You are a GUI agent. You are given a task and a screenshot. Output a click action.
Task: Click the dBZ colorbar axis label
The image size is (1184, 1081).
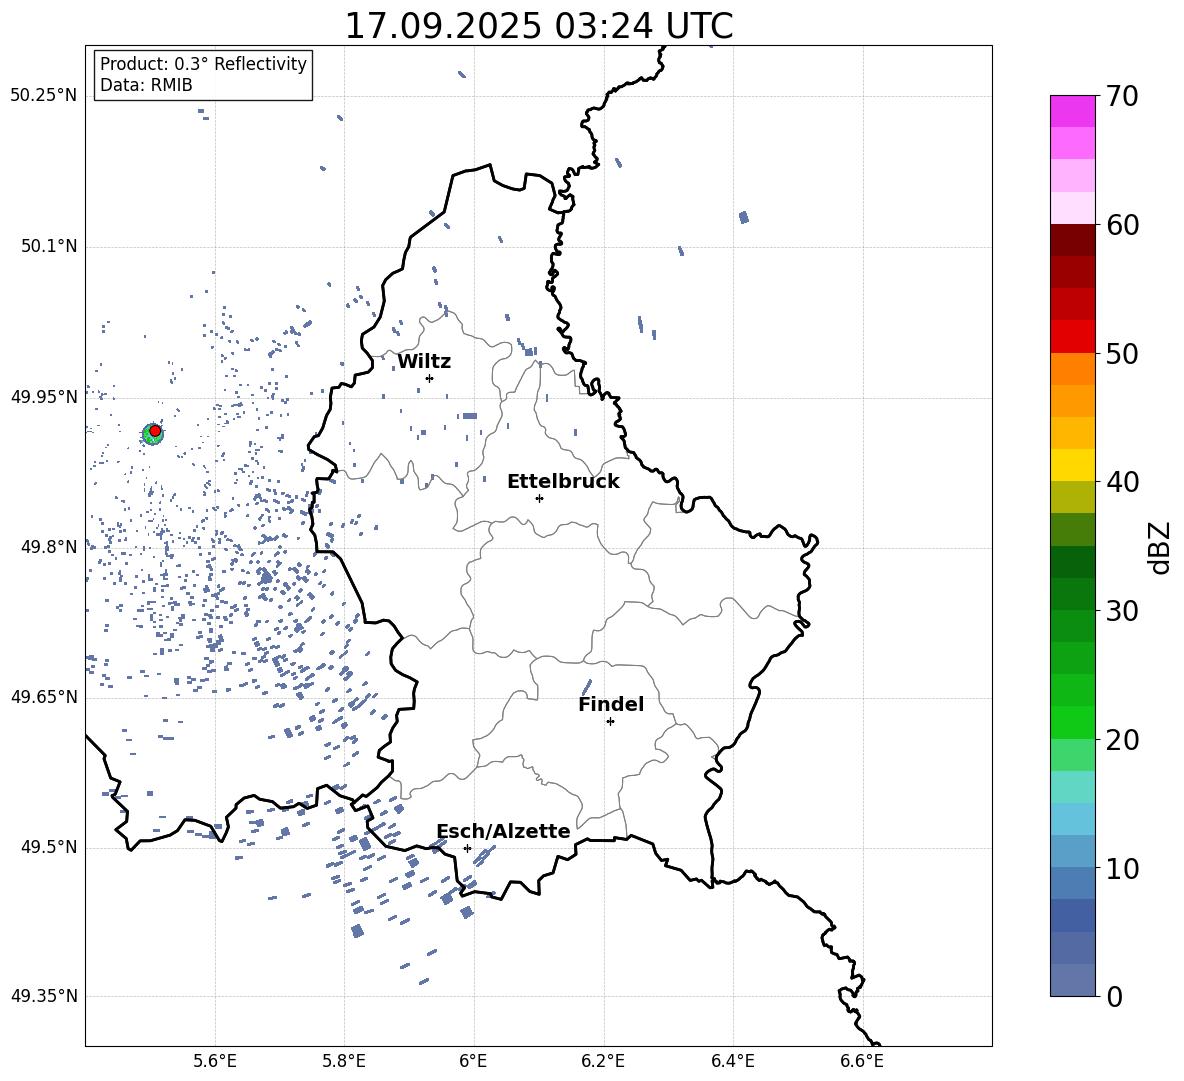1160,547
